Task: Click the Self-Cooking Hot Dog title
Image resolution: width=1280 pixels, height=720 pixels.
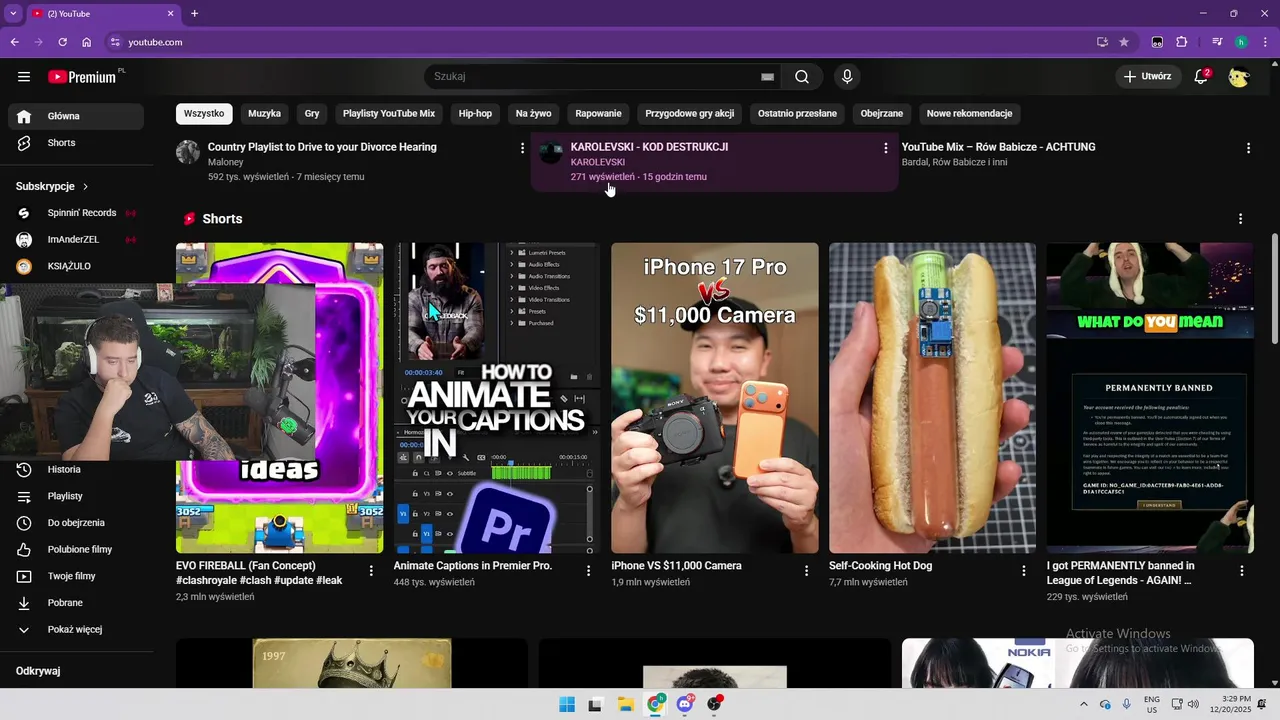Action: (x=880, y=566)
